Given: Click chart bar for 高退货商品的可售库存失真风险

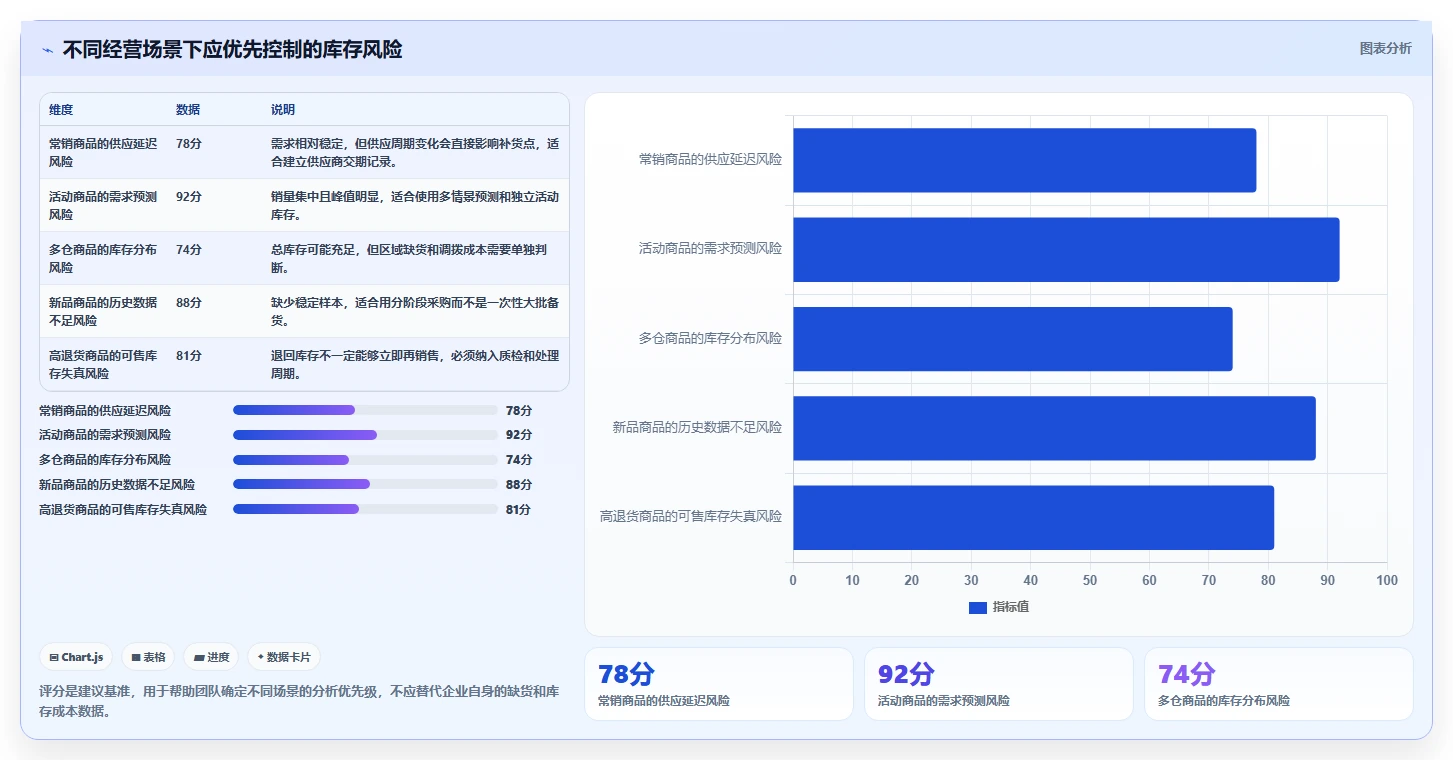Looking at the screenshot, I should point(1033,517).
